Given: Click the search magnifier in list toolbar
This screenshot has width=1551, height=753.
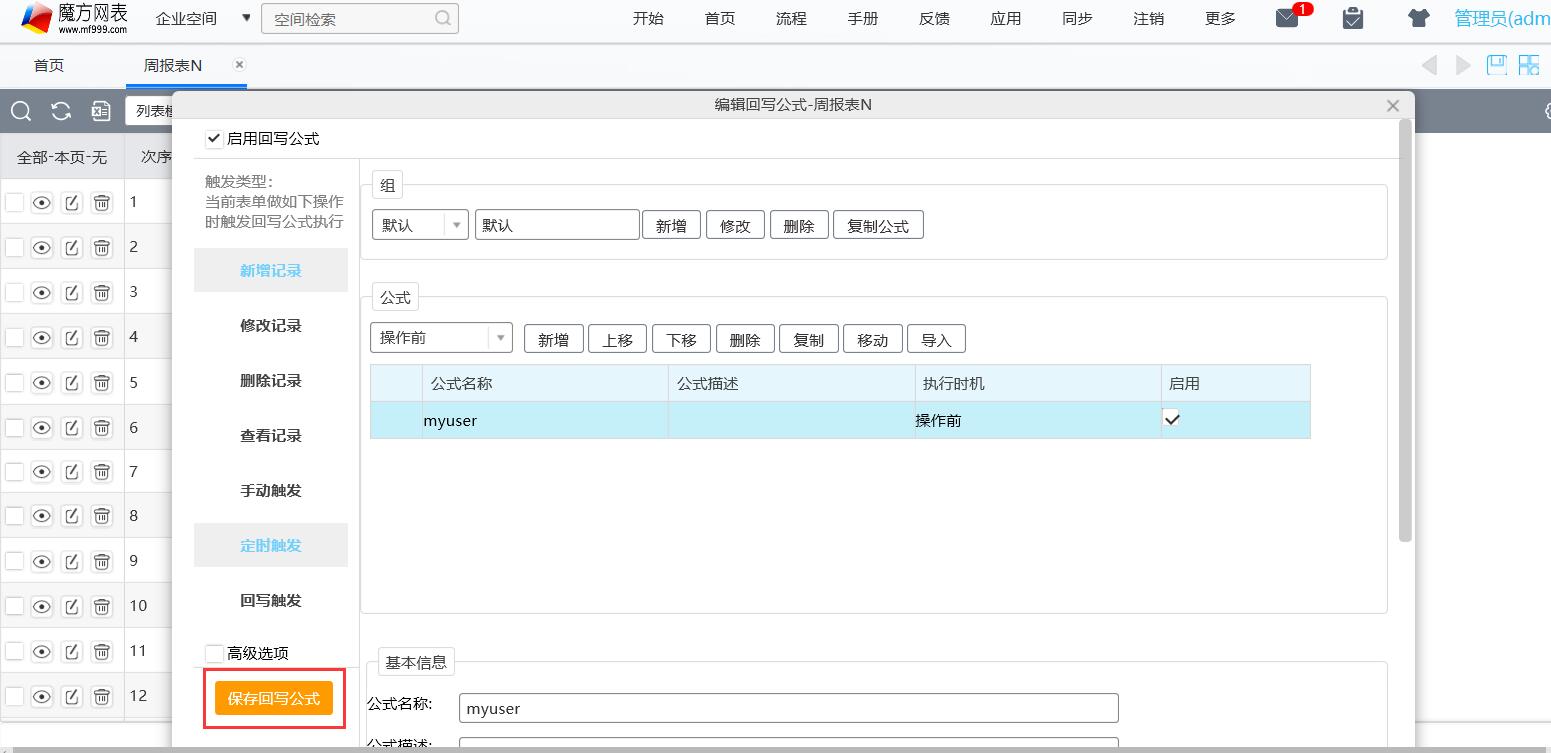Looking at the screenshot, I should [x=21, y=111].
